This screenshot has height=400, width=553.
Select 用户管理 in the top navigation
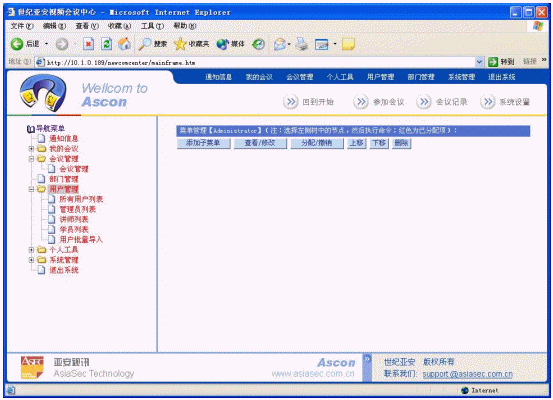point(380,77)
